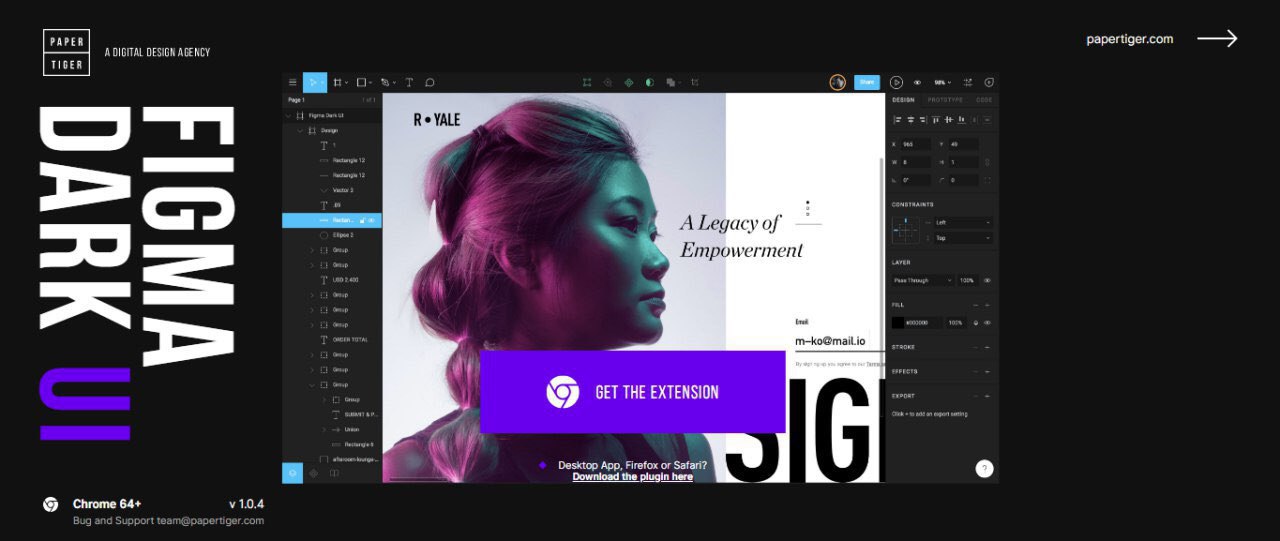Open vertical constraint Top dropdown
The image size is (1280, 541).
(963, 238)
